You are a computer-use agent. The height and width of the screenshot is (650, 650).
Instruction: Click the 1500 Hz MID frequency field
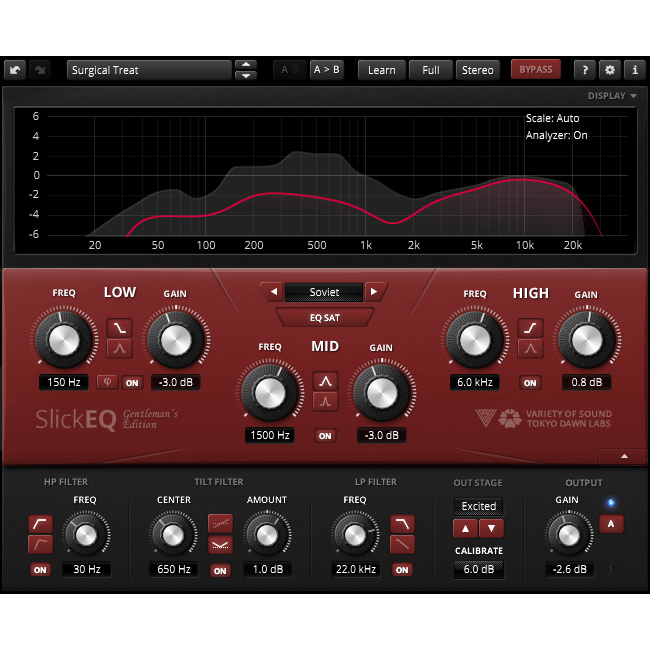pyautogui.click(x=270, y=435)
